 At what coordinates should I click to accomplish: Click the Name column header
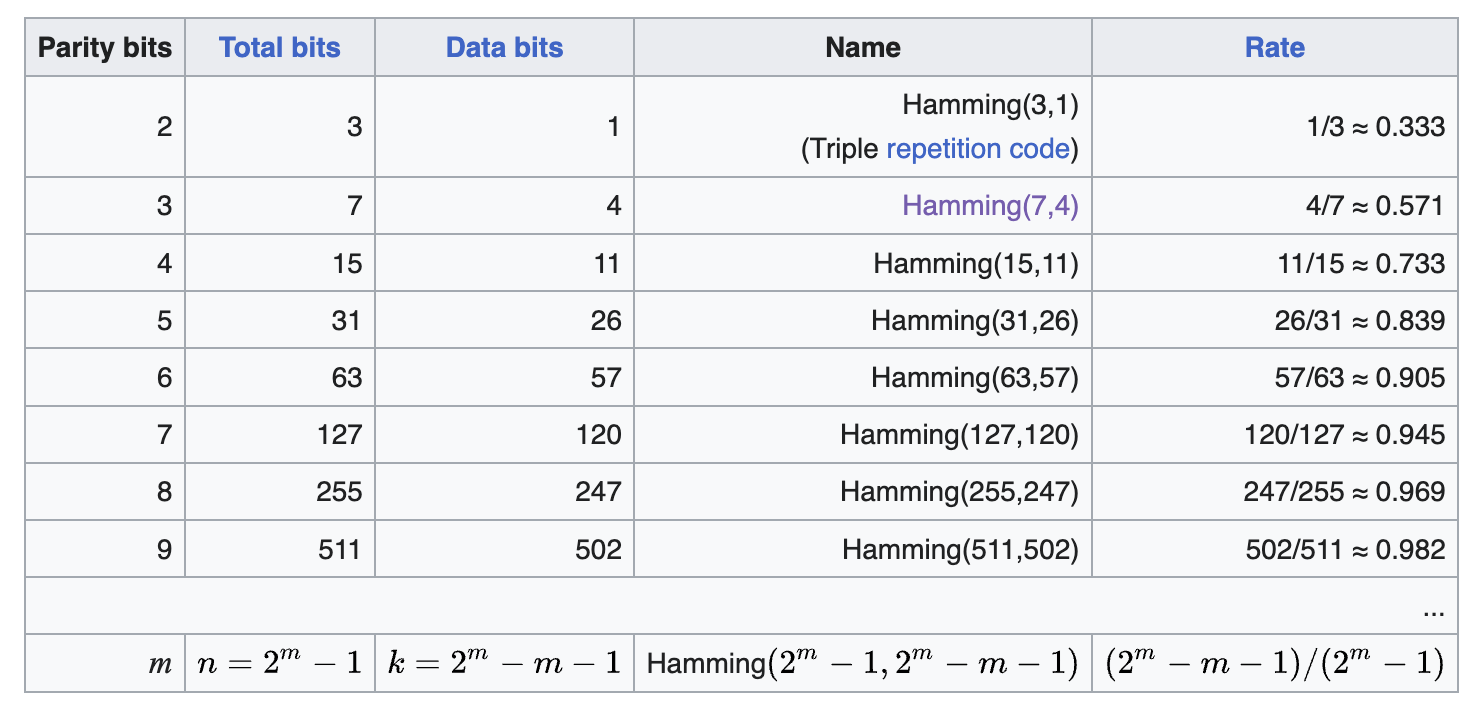[x=862, y=48]
